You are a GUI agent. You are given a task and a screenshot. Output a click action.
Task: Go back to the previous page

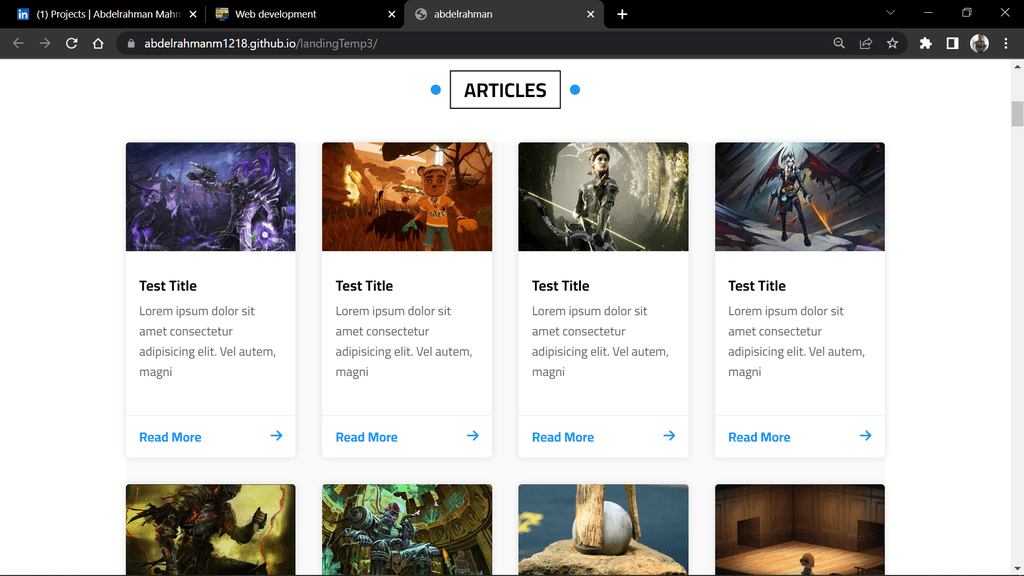click(18, 43)
